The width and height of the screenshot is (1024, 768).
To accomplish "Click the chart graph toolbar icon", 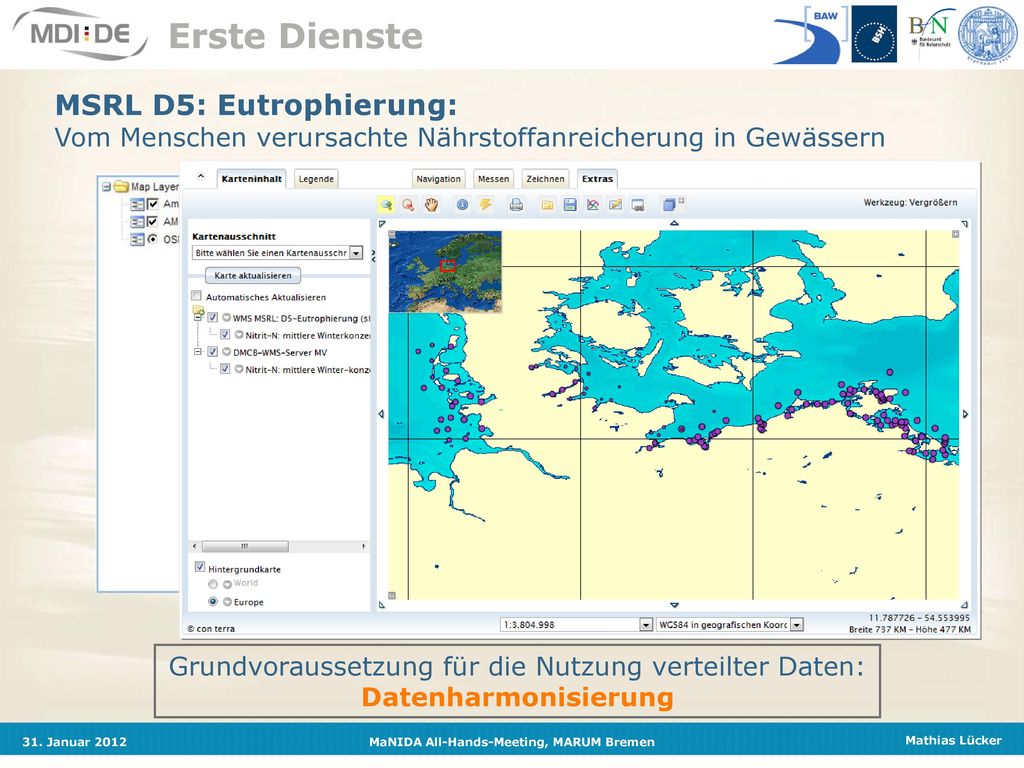I will 592,205.
